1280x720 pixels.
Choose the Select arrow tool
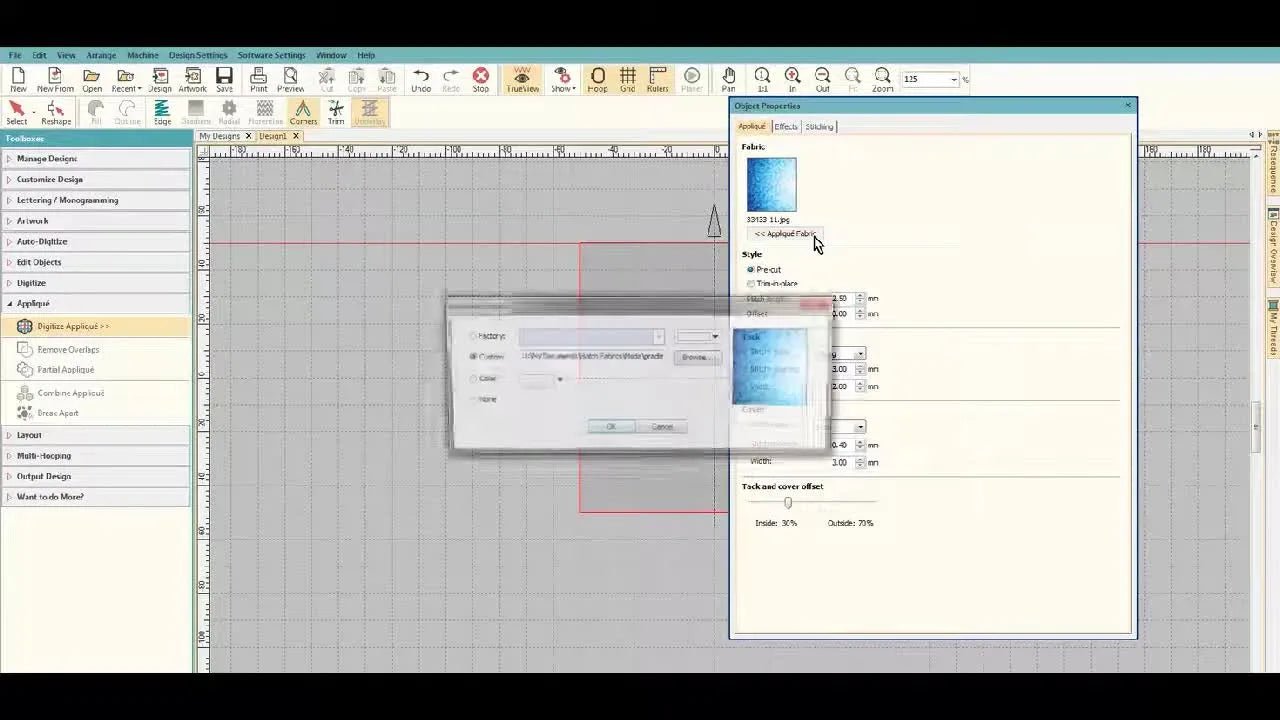(x=17, y=113)
